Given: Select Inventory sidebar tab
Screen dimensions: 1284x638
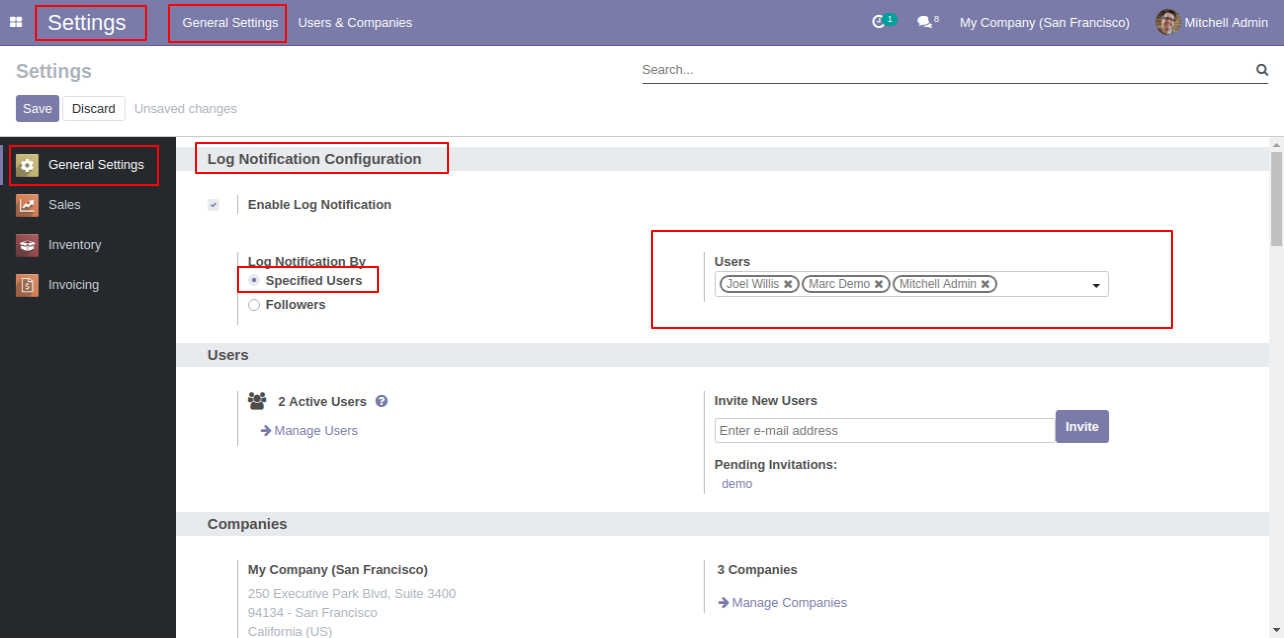Looking at the screenshot, I should pyautogui.click(x=88, y=245).
